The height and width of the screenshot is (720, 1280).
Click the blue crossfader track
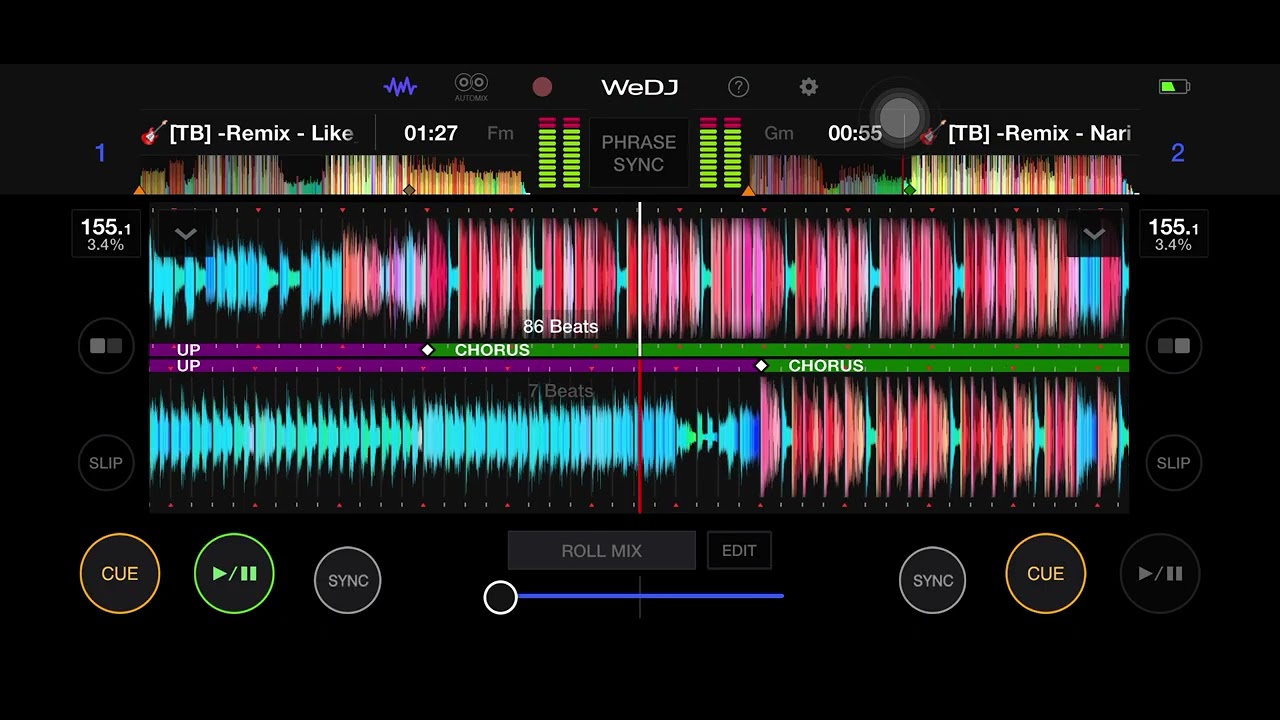point(650,596)
